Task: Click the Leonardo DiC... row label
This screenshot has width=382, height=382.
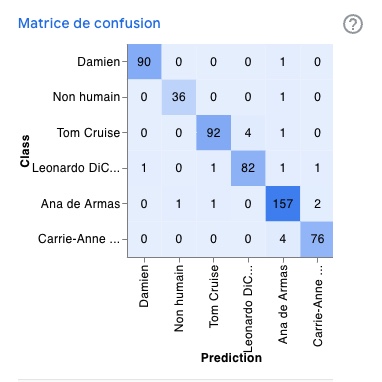Action: point(76,168)
